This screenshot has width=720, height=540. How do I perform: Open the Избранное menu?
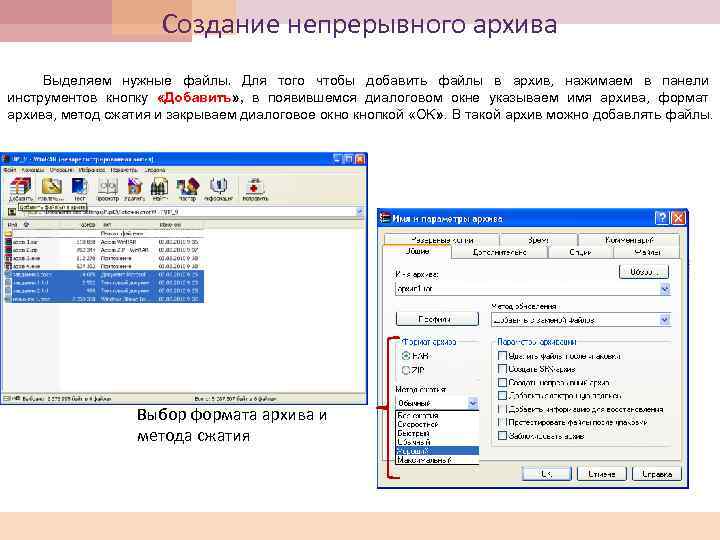point(92,170)
